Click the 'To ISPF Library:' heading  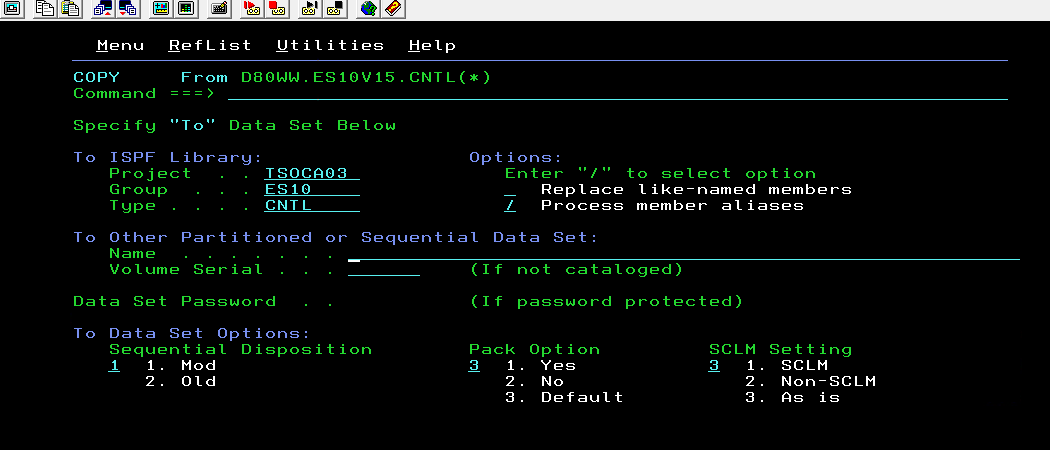coord(168,158)
